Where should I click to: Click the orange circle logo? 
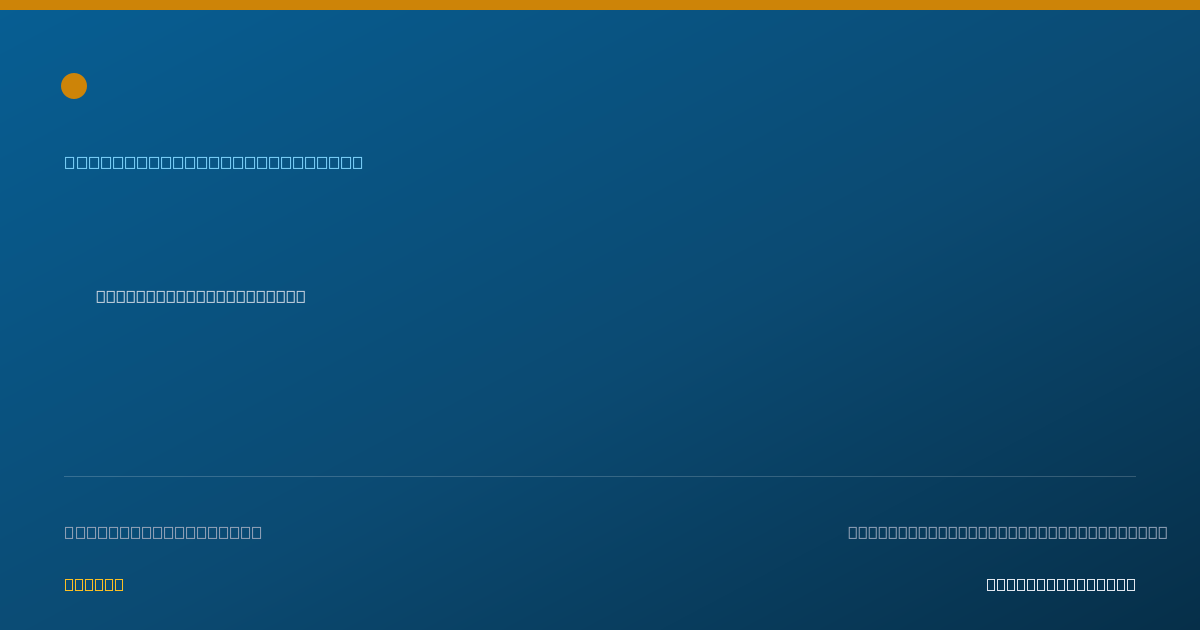[x=74, y=86]
